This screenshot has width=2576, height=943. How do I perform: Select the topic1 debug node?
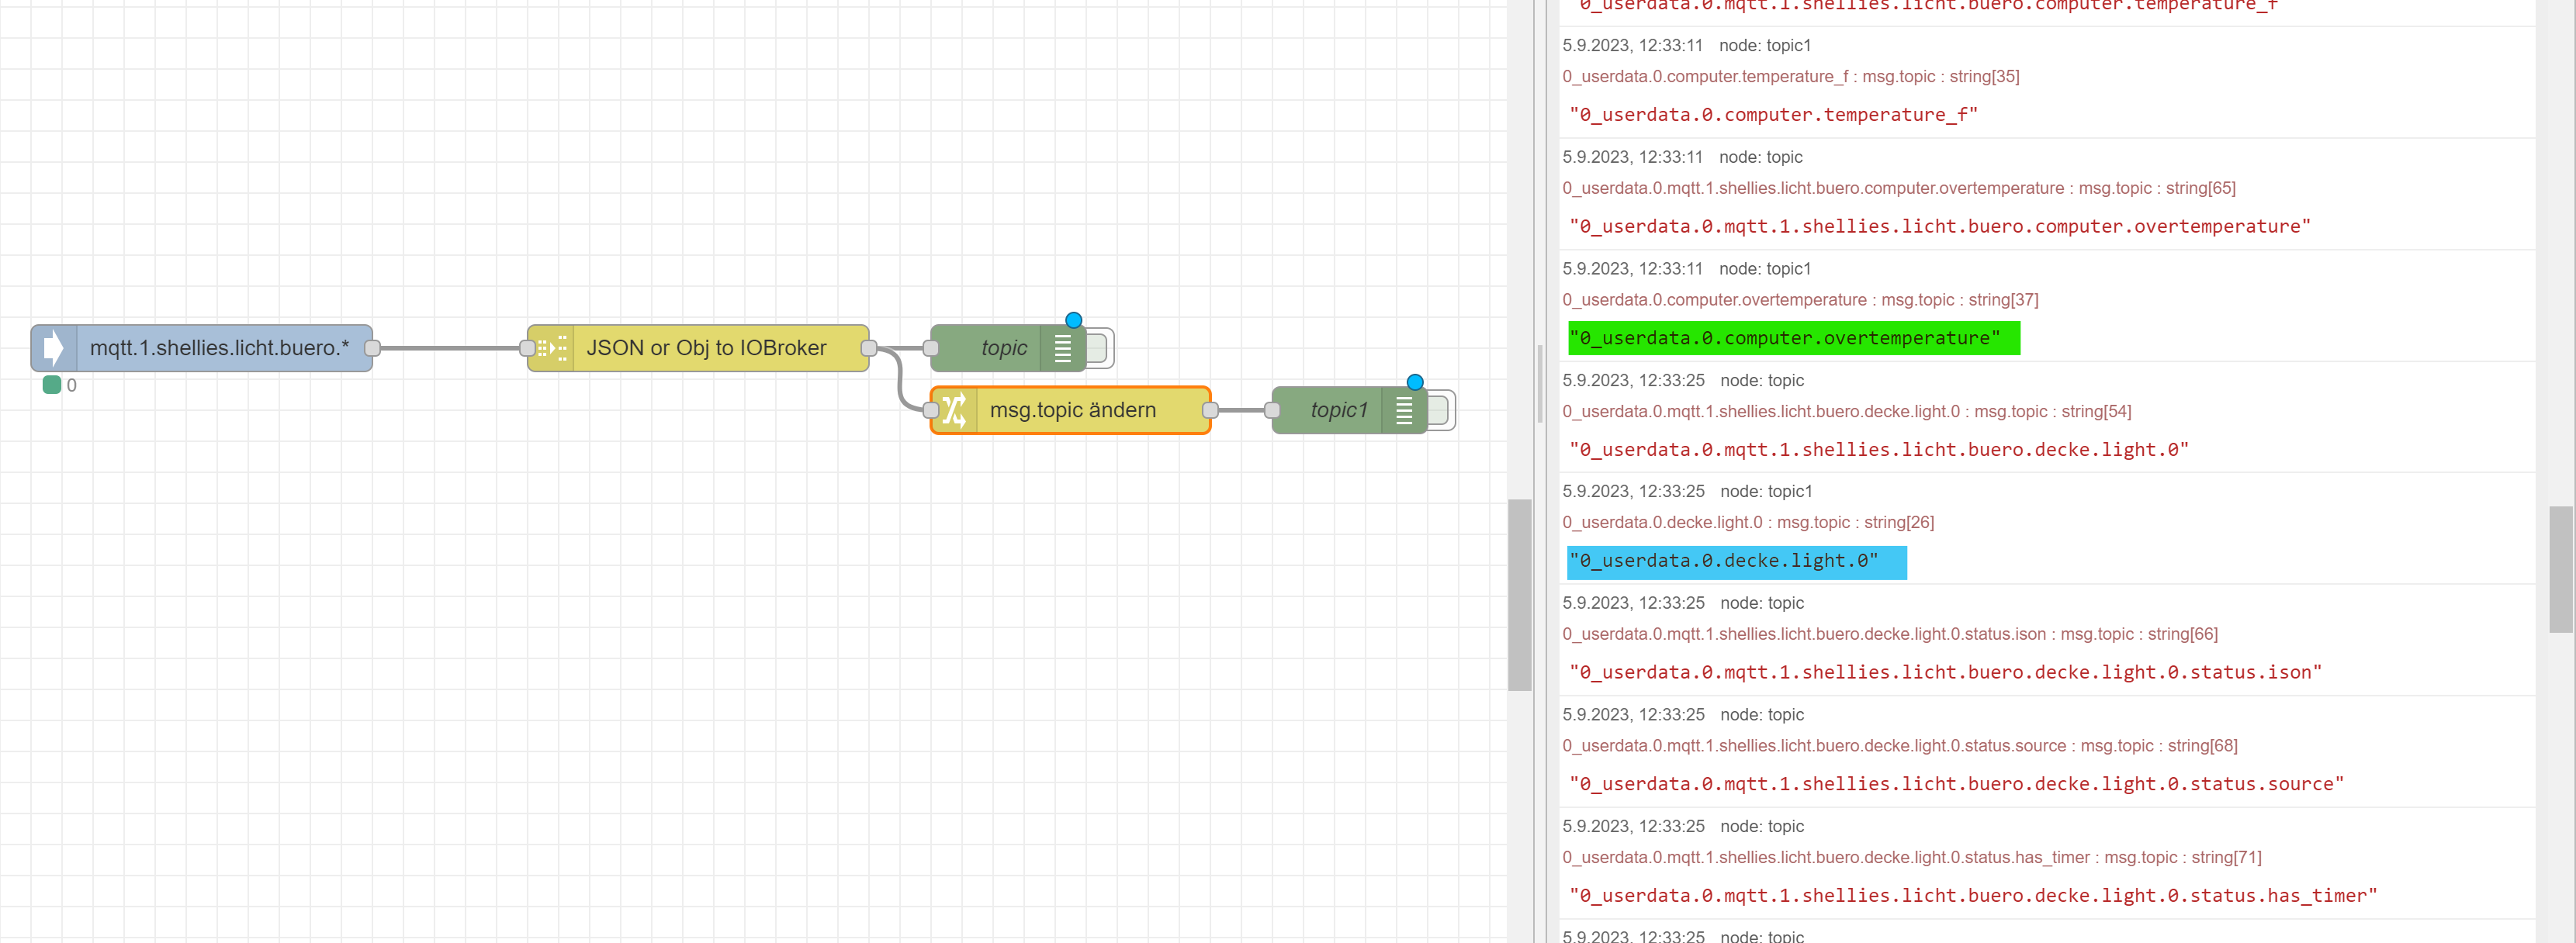1349,410
